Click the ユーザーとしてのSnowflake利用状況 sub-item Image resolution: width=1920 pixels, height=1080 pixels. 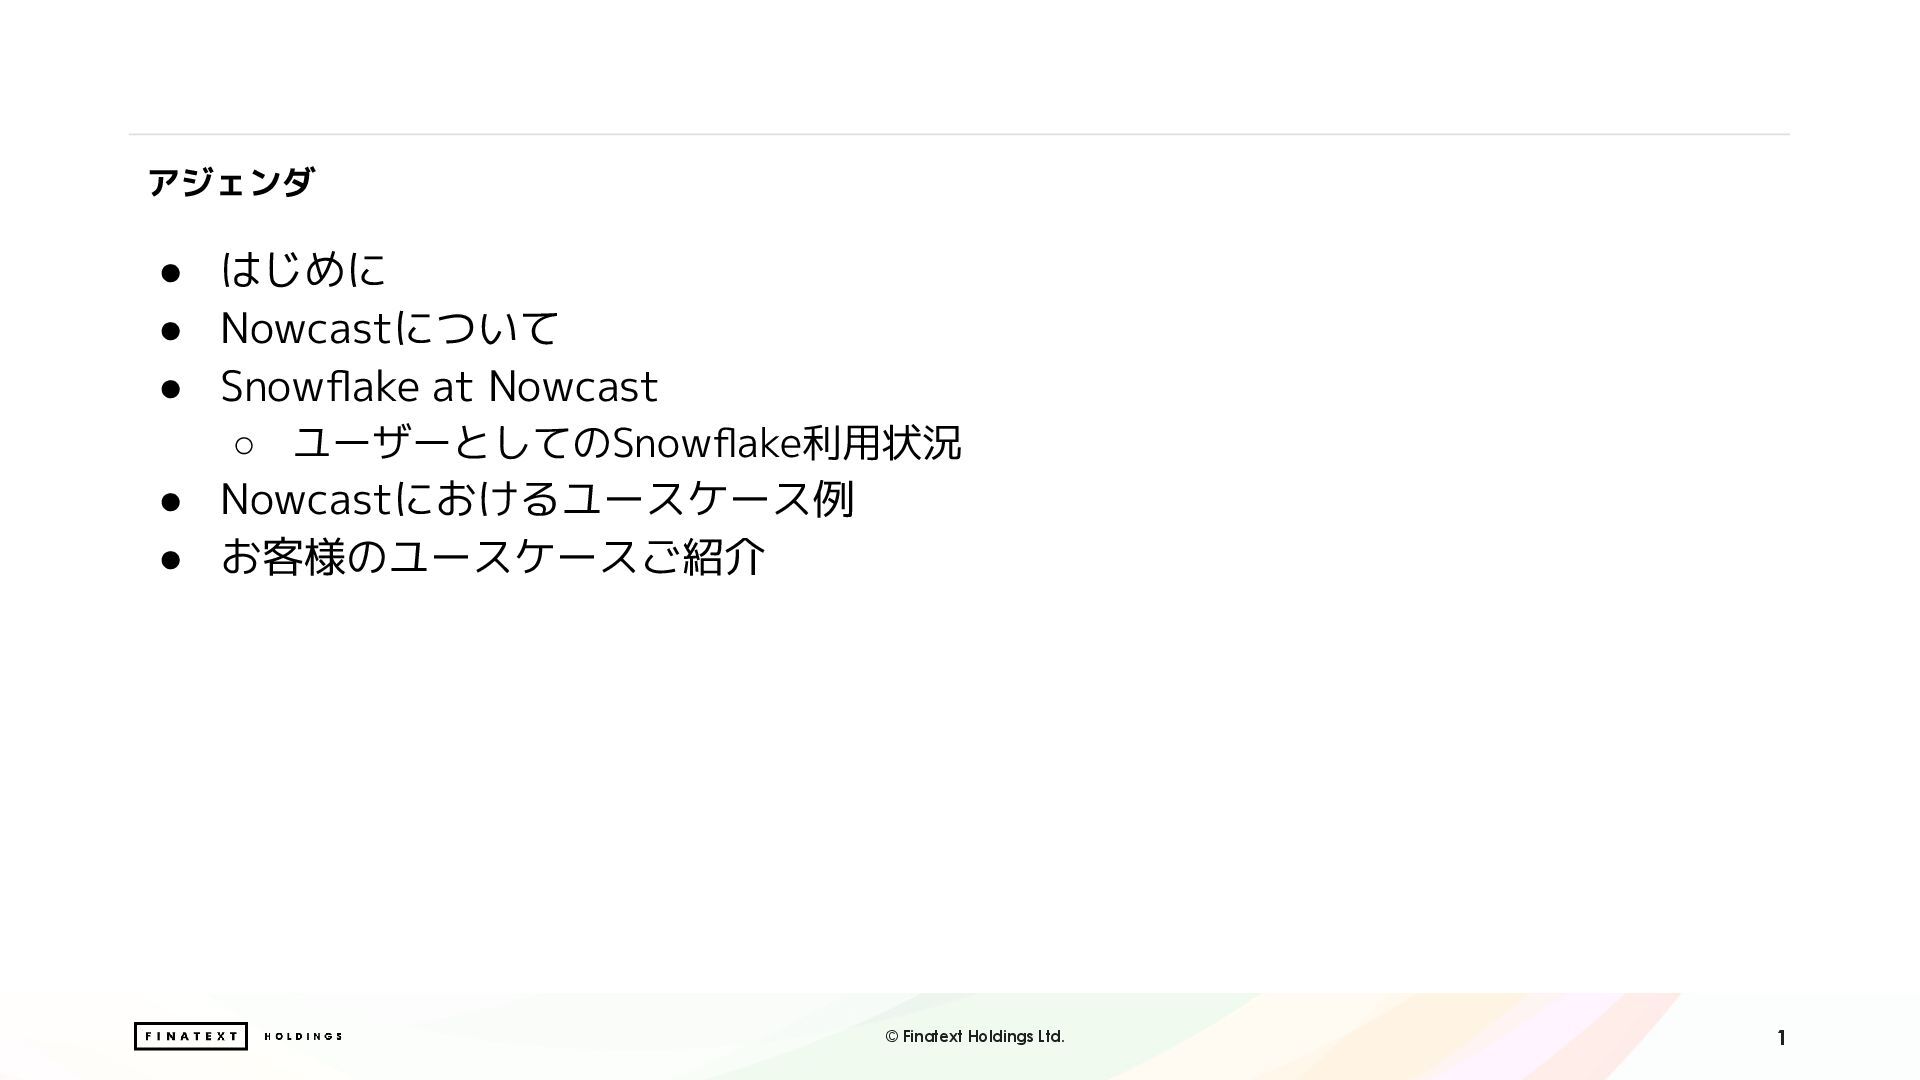[x=627, y=443]
